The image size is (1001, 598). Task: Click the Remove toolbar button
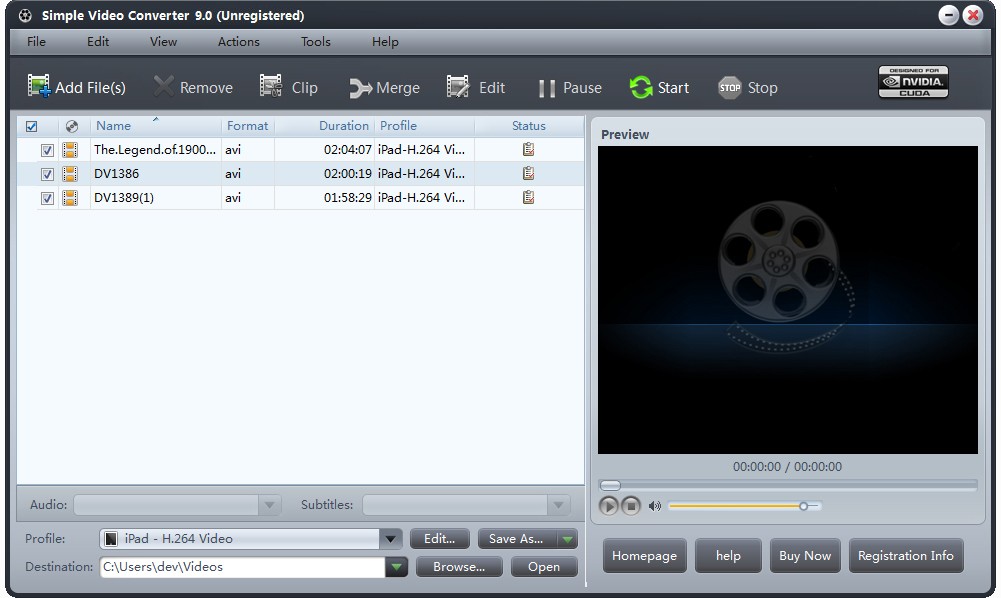tap(193, 87)
